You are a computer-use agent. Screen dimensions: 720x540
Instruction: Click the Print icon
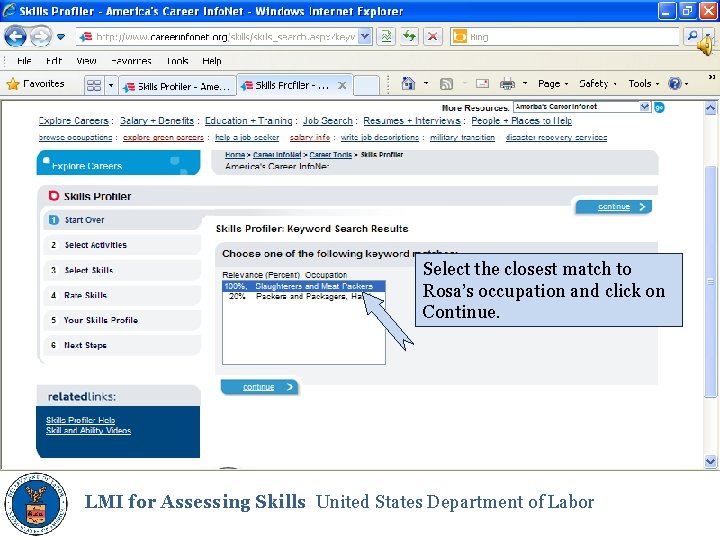point(507,84)
